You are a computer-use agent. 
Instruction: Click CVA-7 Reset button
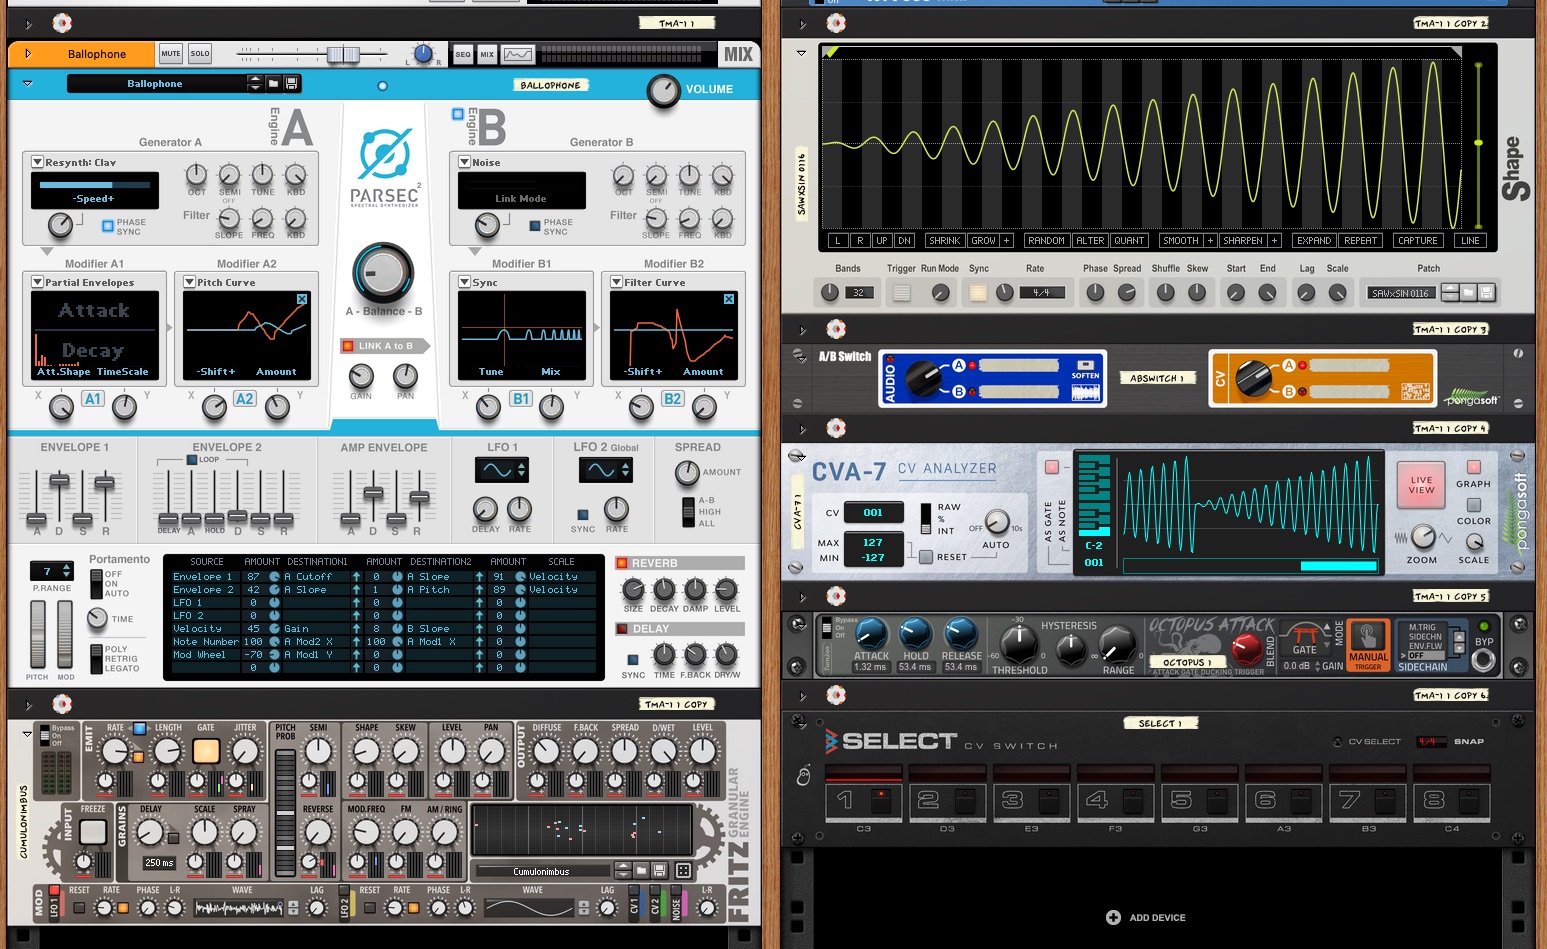926,557
